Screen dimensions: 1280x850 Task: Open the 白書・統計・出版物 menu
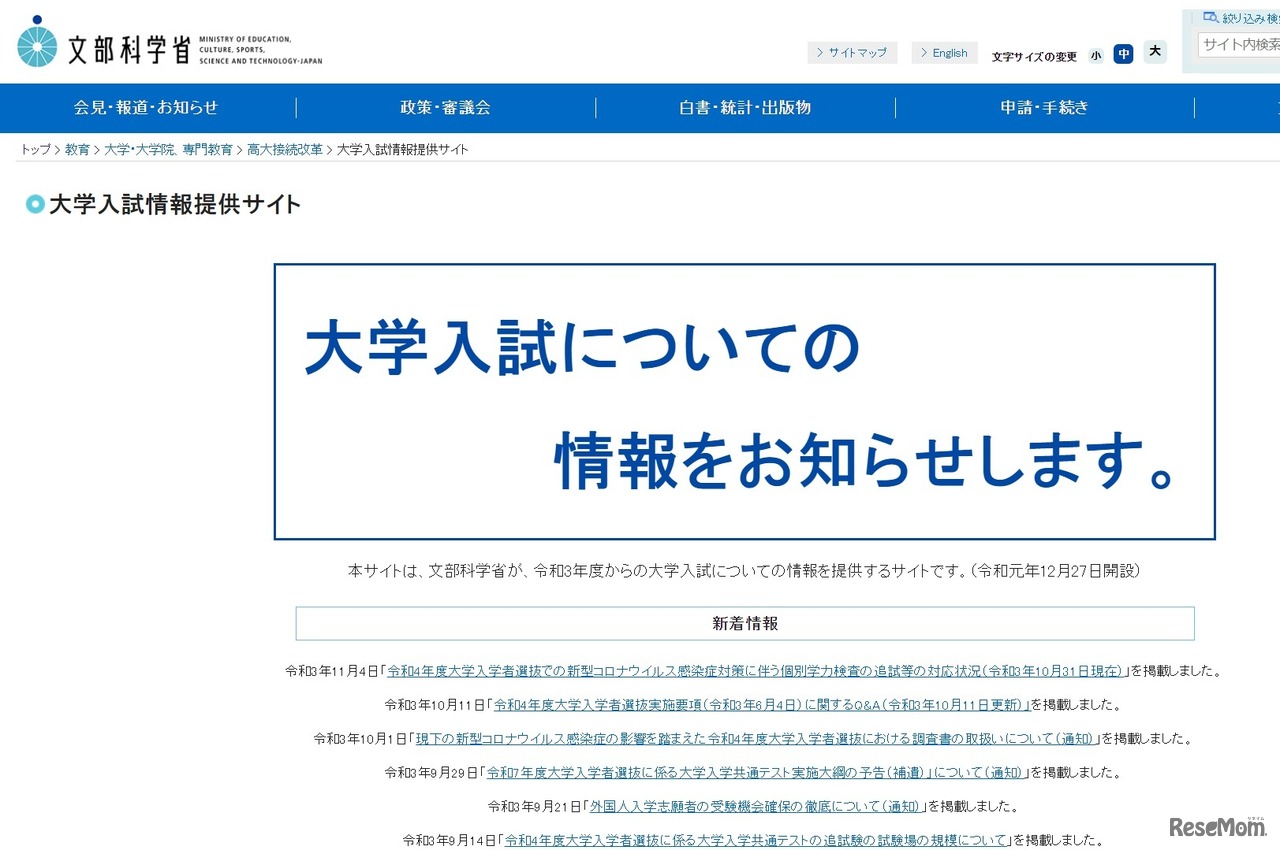(745, 108)
